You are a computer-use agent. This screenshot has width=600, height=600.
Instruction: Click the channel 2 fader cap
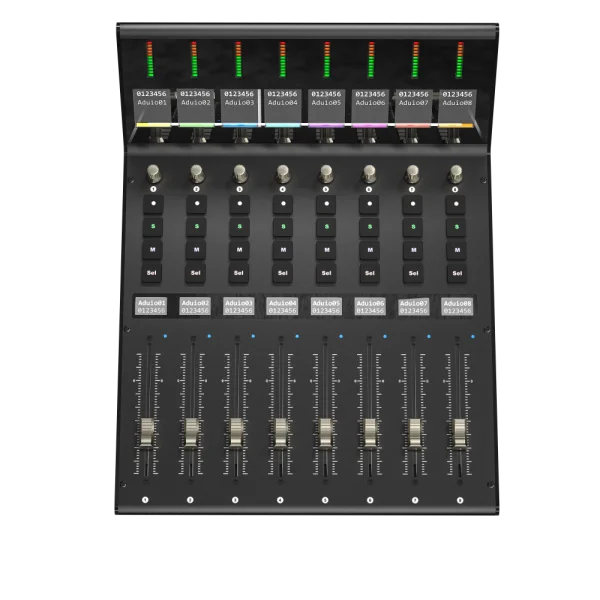[191, 432]
